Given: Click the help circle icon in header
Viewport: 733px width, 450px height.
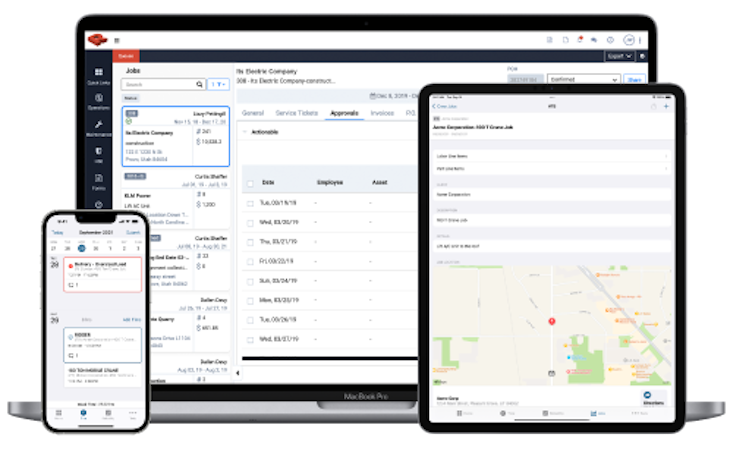Looking at the screenshot, I should (610, 40).
